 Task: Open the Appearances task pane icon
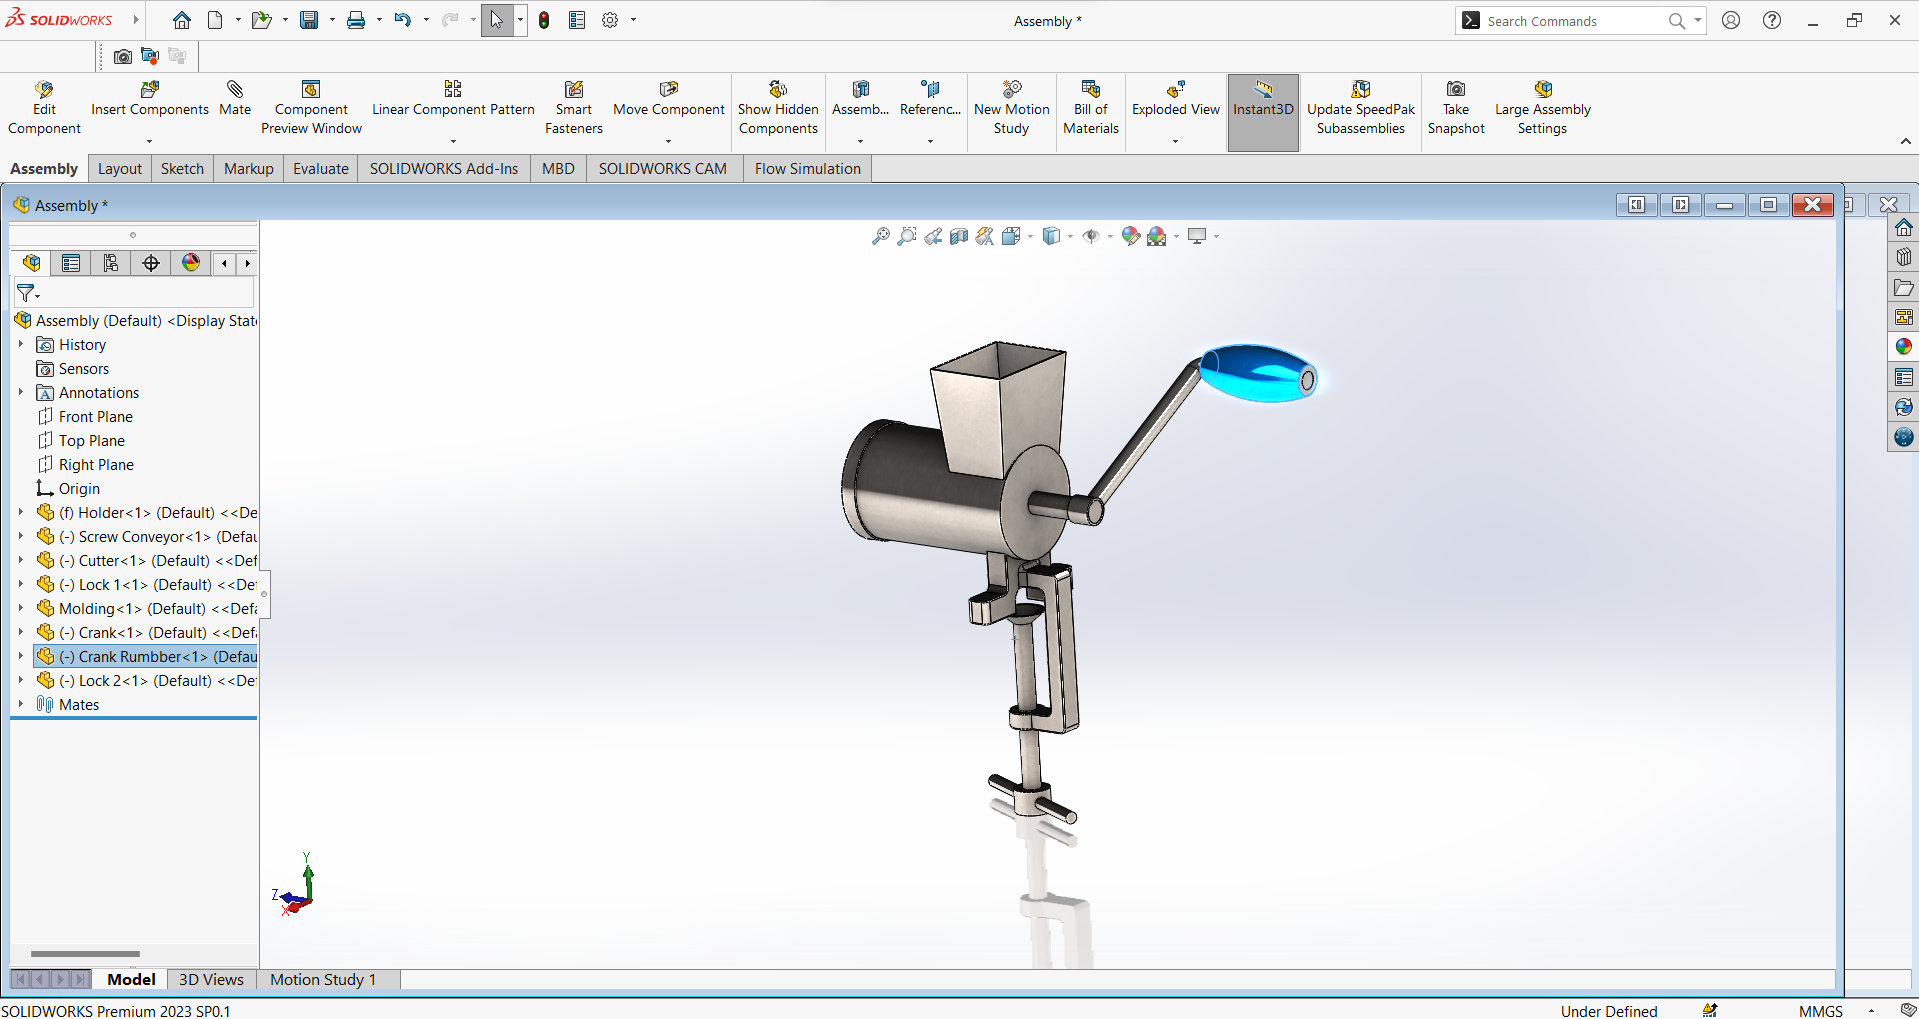1904,347
